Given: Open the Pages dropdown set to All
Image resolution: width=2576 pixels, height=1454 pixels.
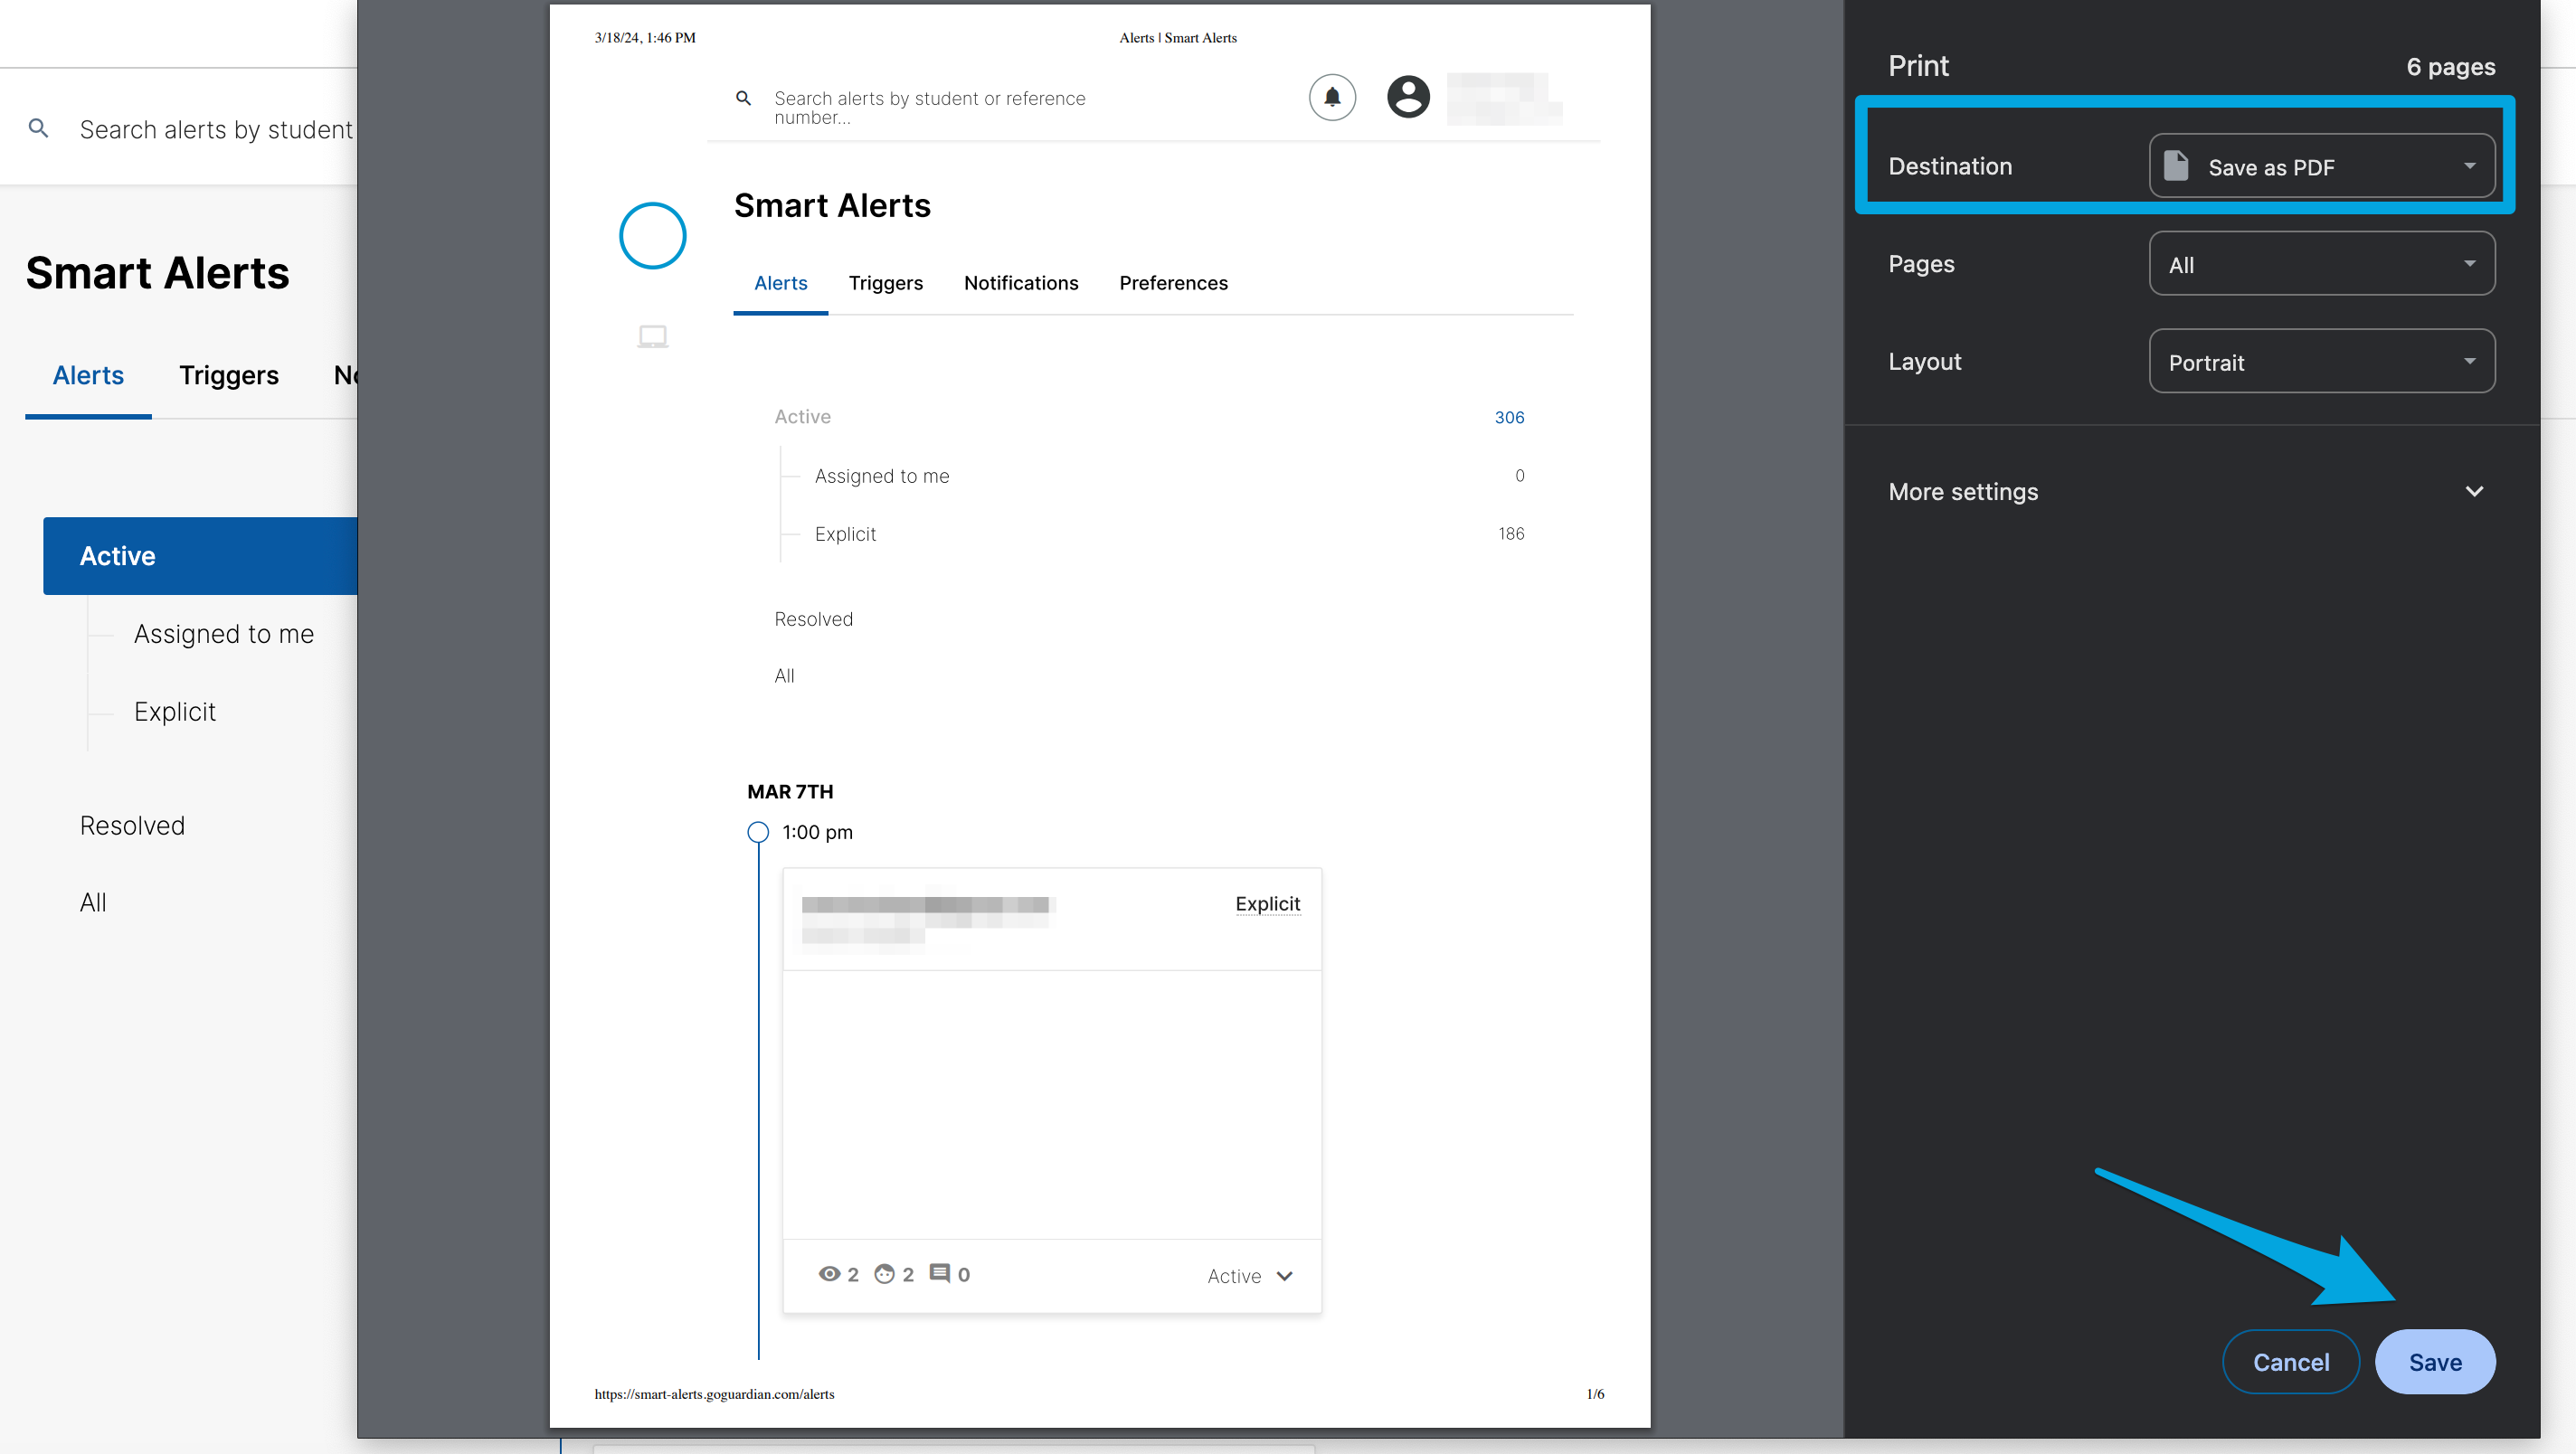Looking at the screenshot, I should click(x=2321, y=264).
